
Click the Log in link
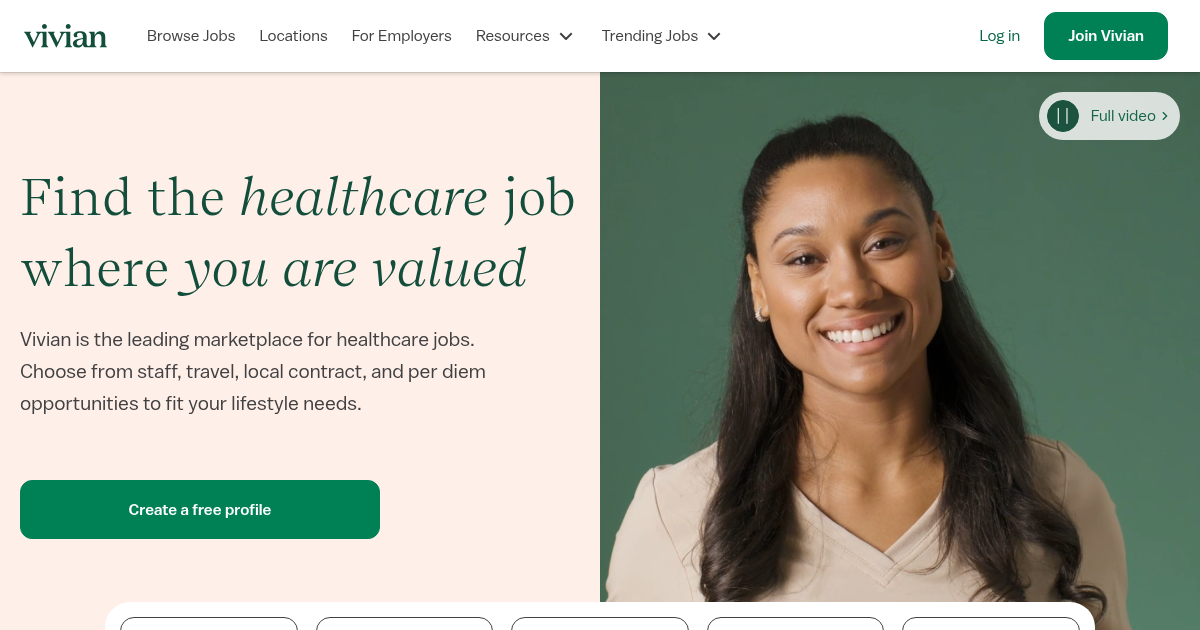(x=999, y=36)
